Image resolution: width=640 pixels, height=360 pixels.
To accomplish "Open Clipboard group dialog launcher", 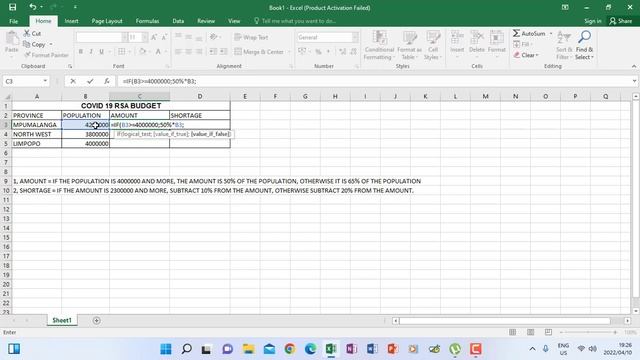I will 70,66.
